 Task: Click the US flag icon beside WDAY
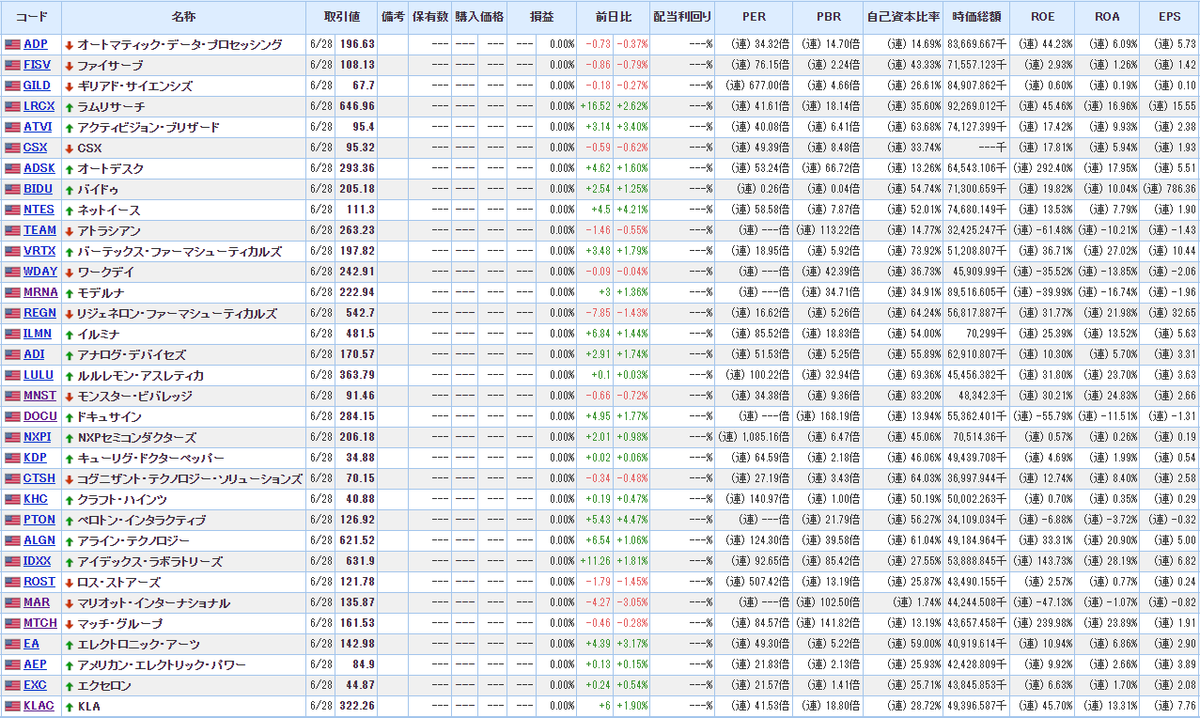(x=12, y=272)
